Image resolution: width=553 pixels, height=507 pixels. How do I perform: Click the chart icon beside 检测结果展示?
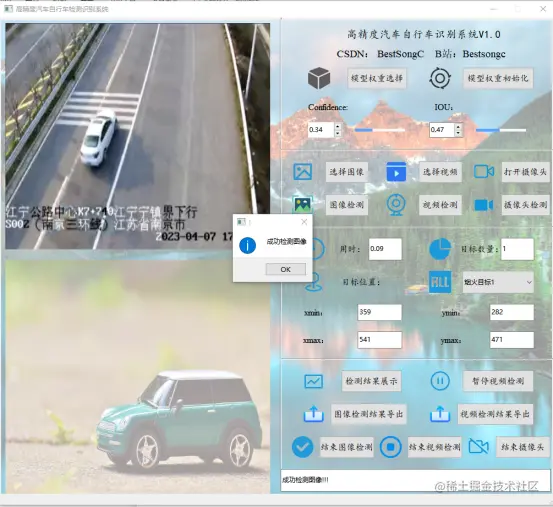tap(314, 381)
